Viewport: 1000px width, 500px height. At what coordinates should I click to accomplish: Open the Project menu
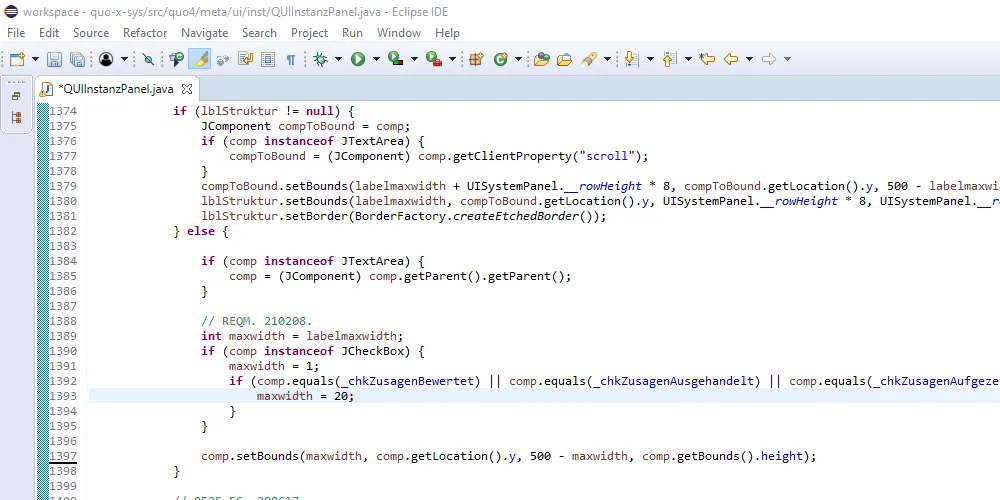click(x=309, y=33)
